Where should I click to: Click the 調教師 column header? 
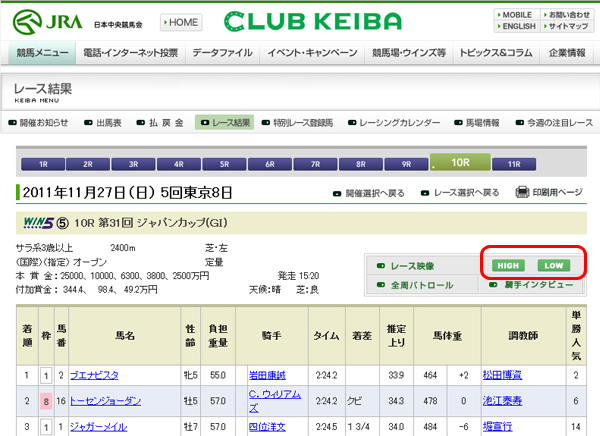(x=523, y=336)
